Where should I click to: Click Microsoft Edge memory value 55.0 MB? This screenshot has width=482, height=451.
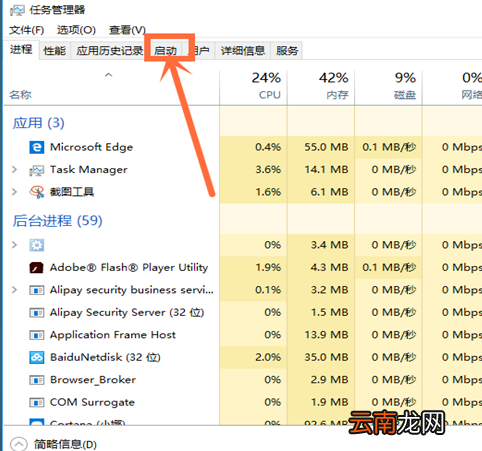[326, 147]
